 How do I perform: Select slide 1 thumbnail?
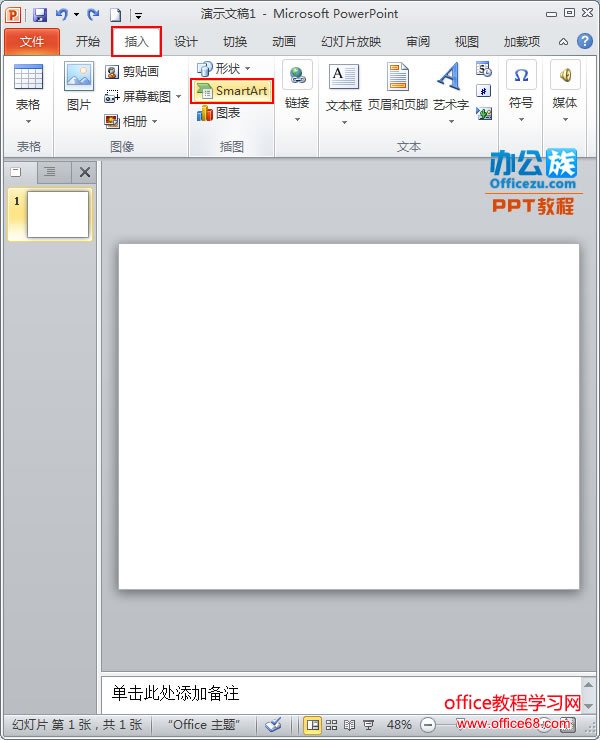click(x=58, y=214)
